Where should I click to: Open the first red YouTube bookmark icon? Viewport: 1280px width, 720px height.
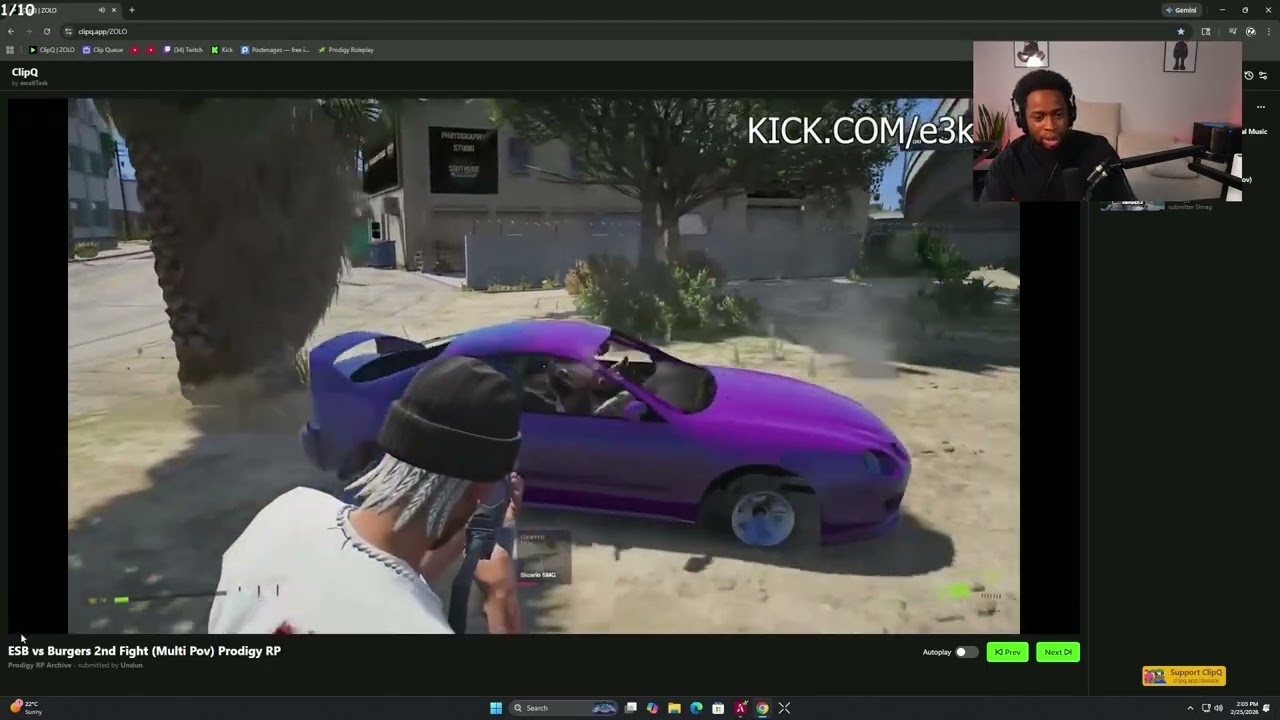point(135,50)
